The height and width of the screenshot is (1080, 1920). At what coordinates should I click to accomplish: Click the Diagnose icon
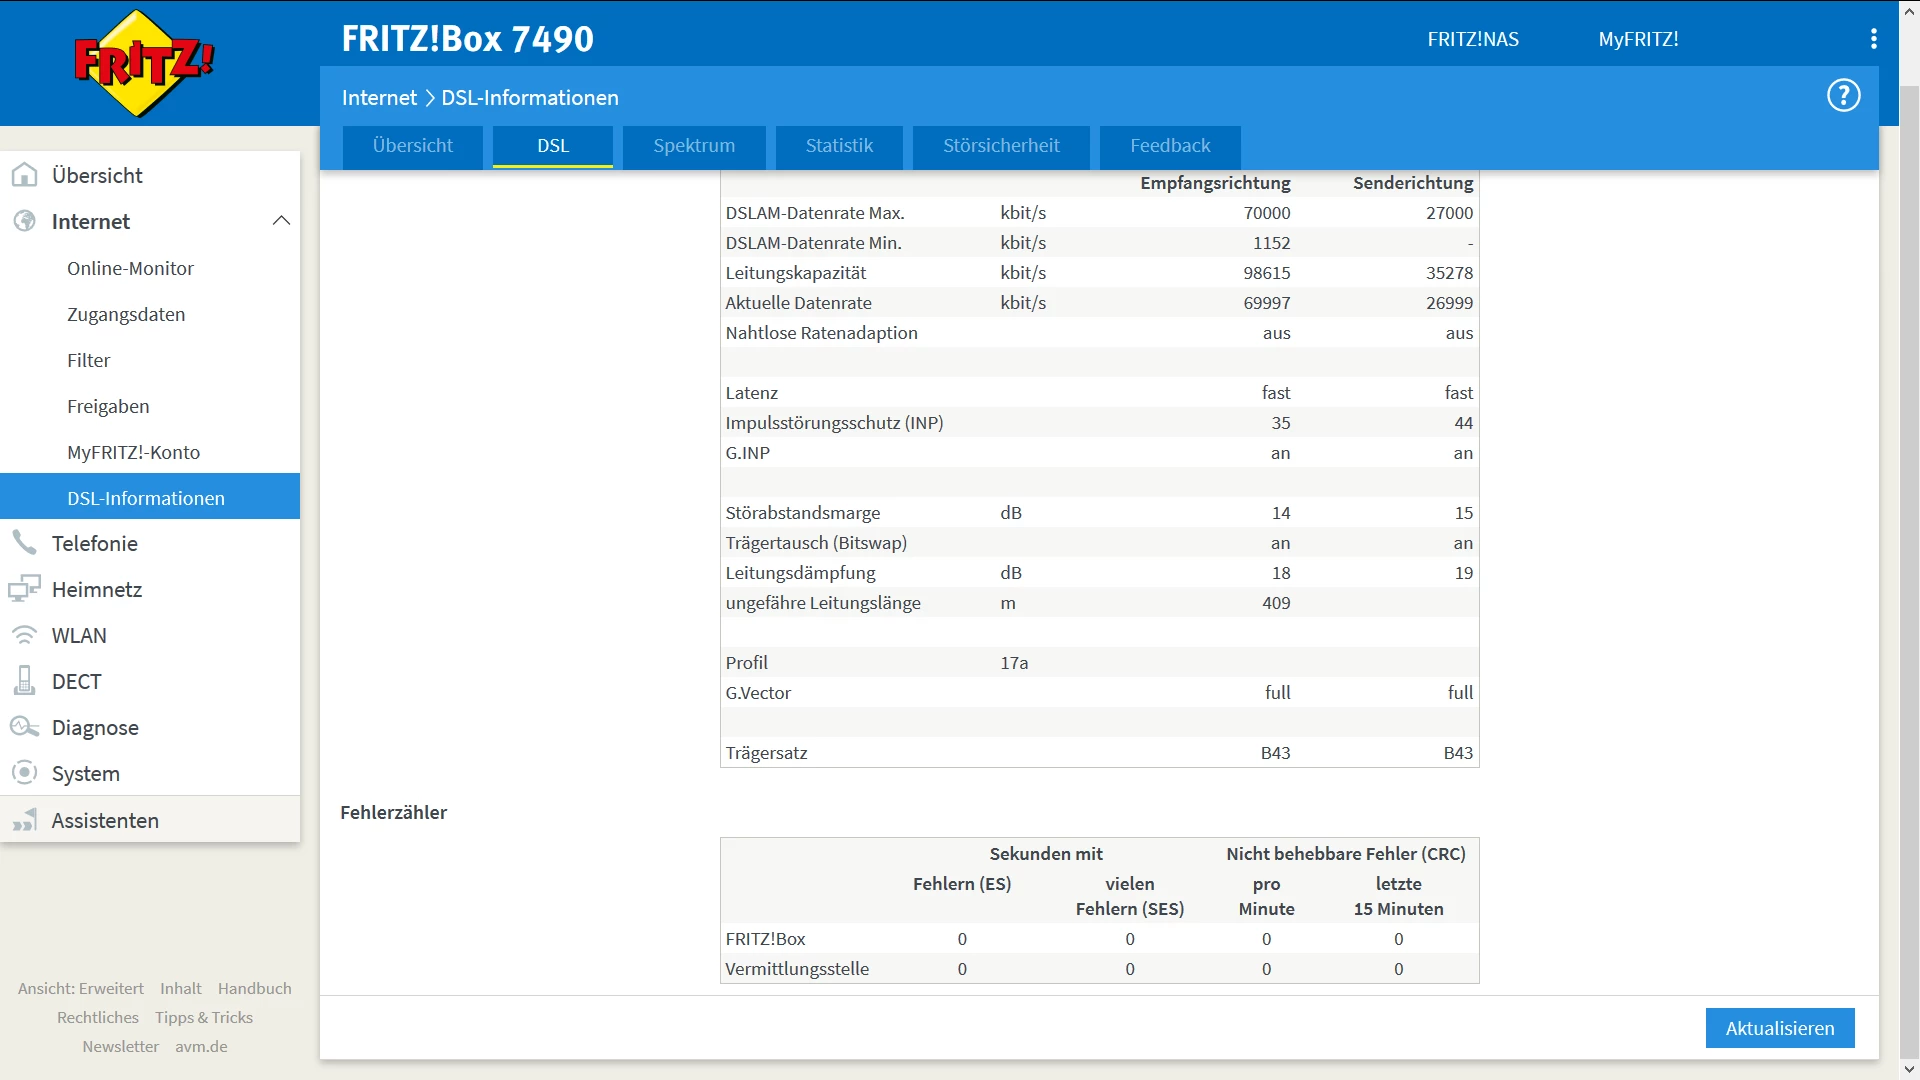[25, 727]
